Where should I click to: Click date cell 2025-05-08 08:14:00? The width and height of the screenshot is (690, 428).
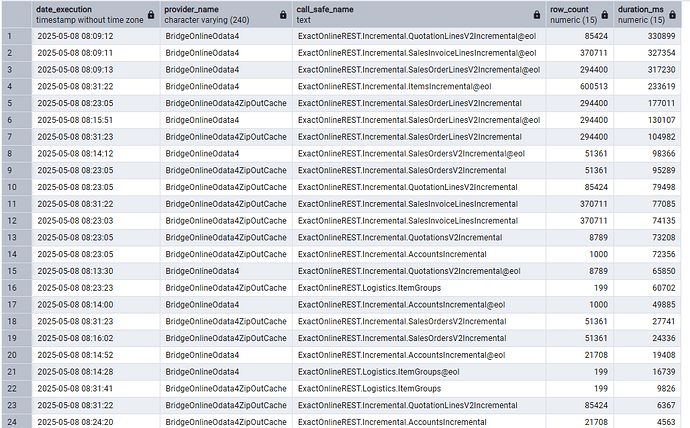95,304
